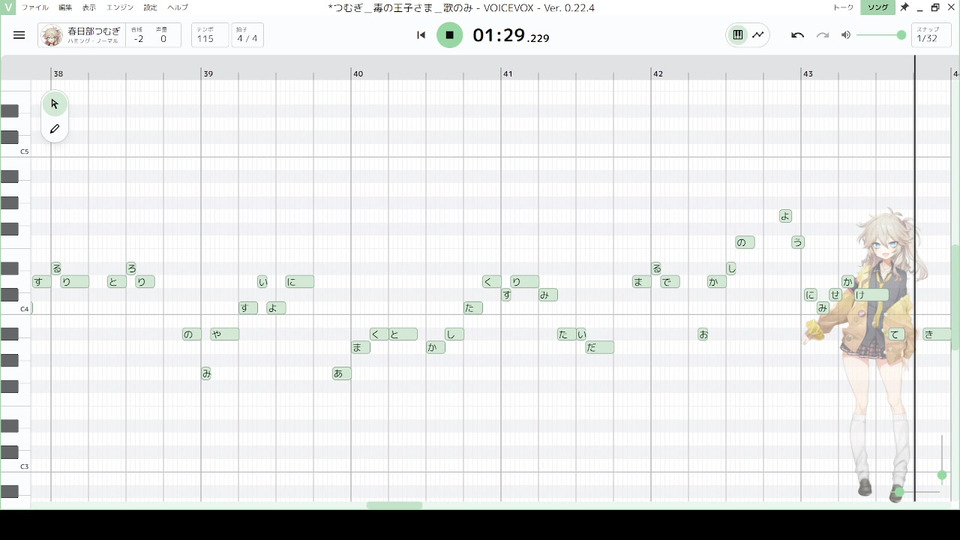
Task: Select the ま note at measure 40
Action: (361, 347)
